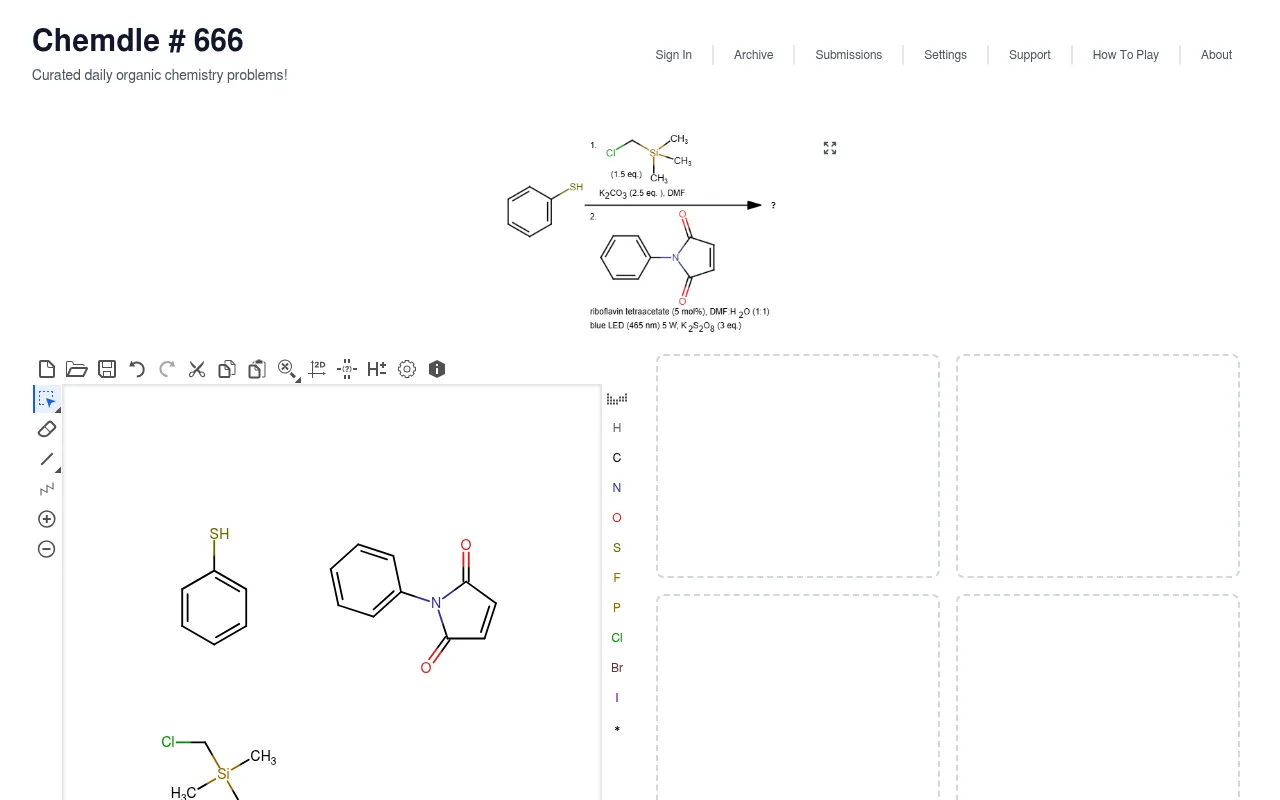Click the Redo arrow icon

(x=167, y=369)
